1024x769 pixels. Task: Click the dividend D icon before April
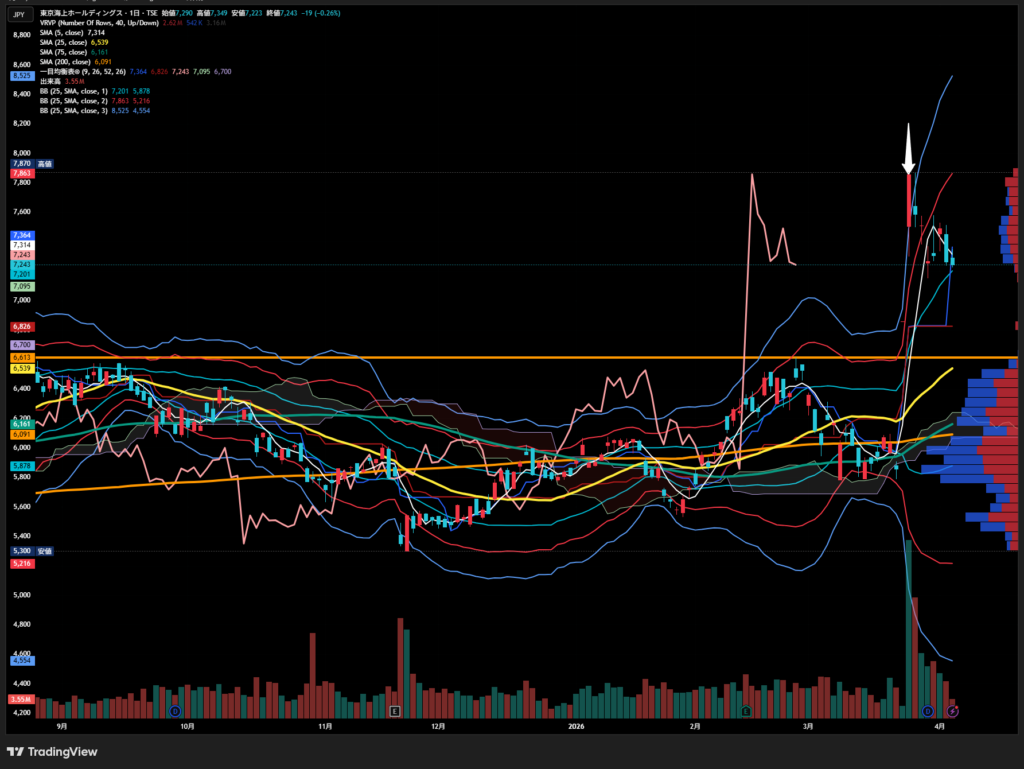click(x=927, y=711)
